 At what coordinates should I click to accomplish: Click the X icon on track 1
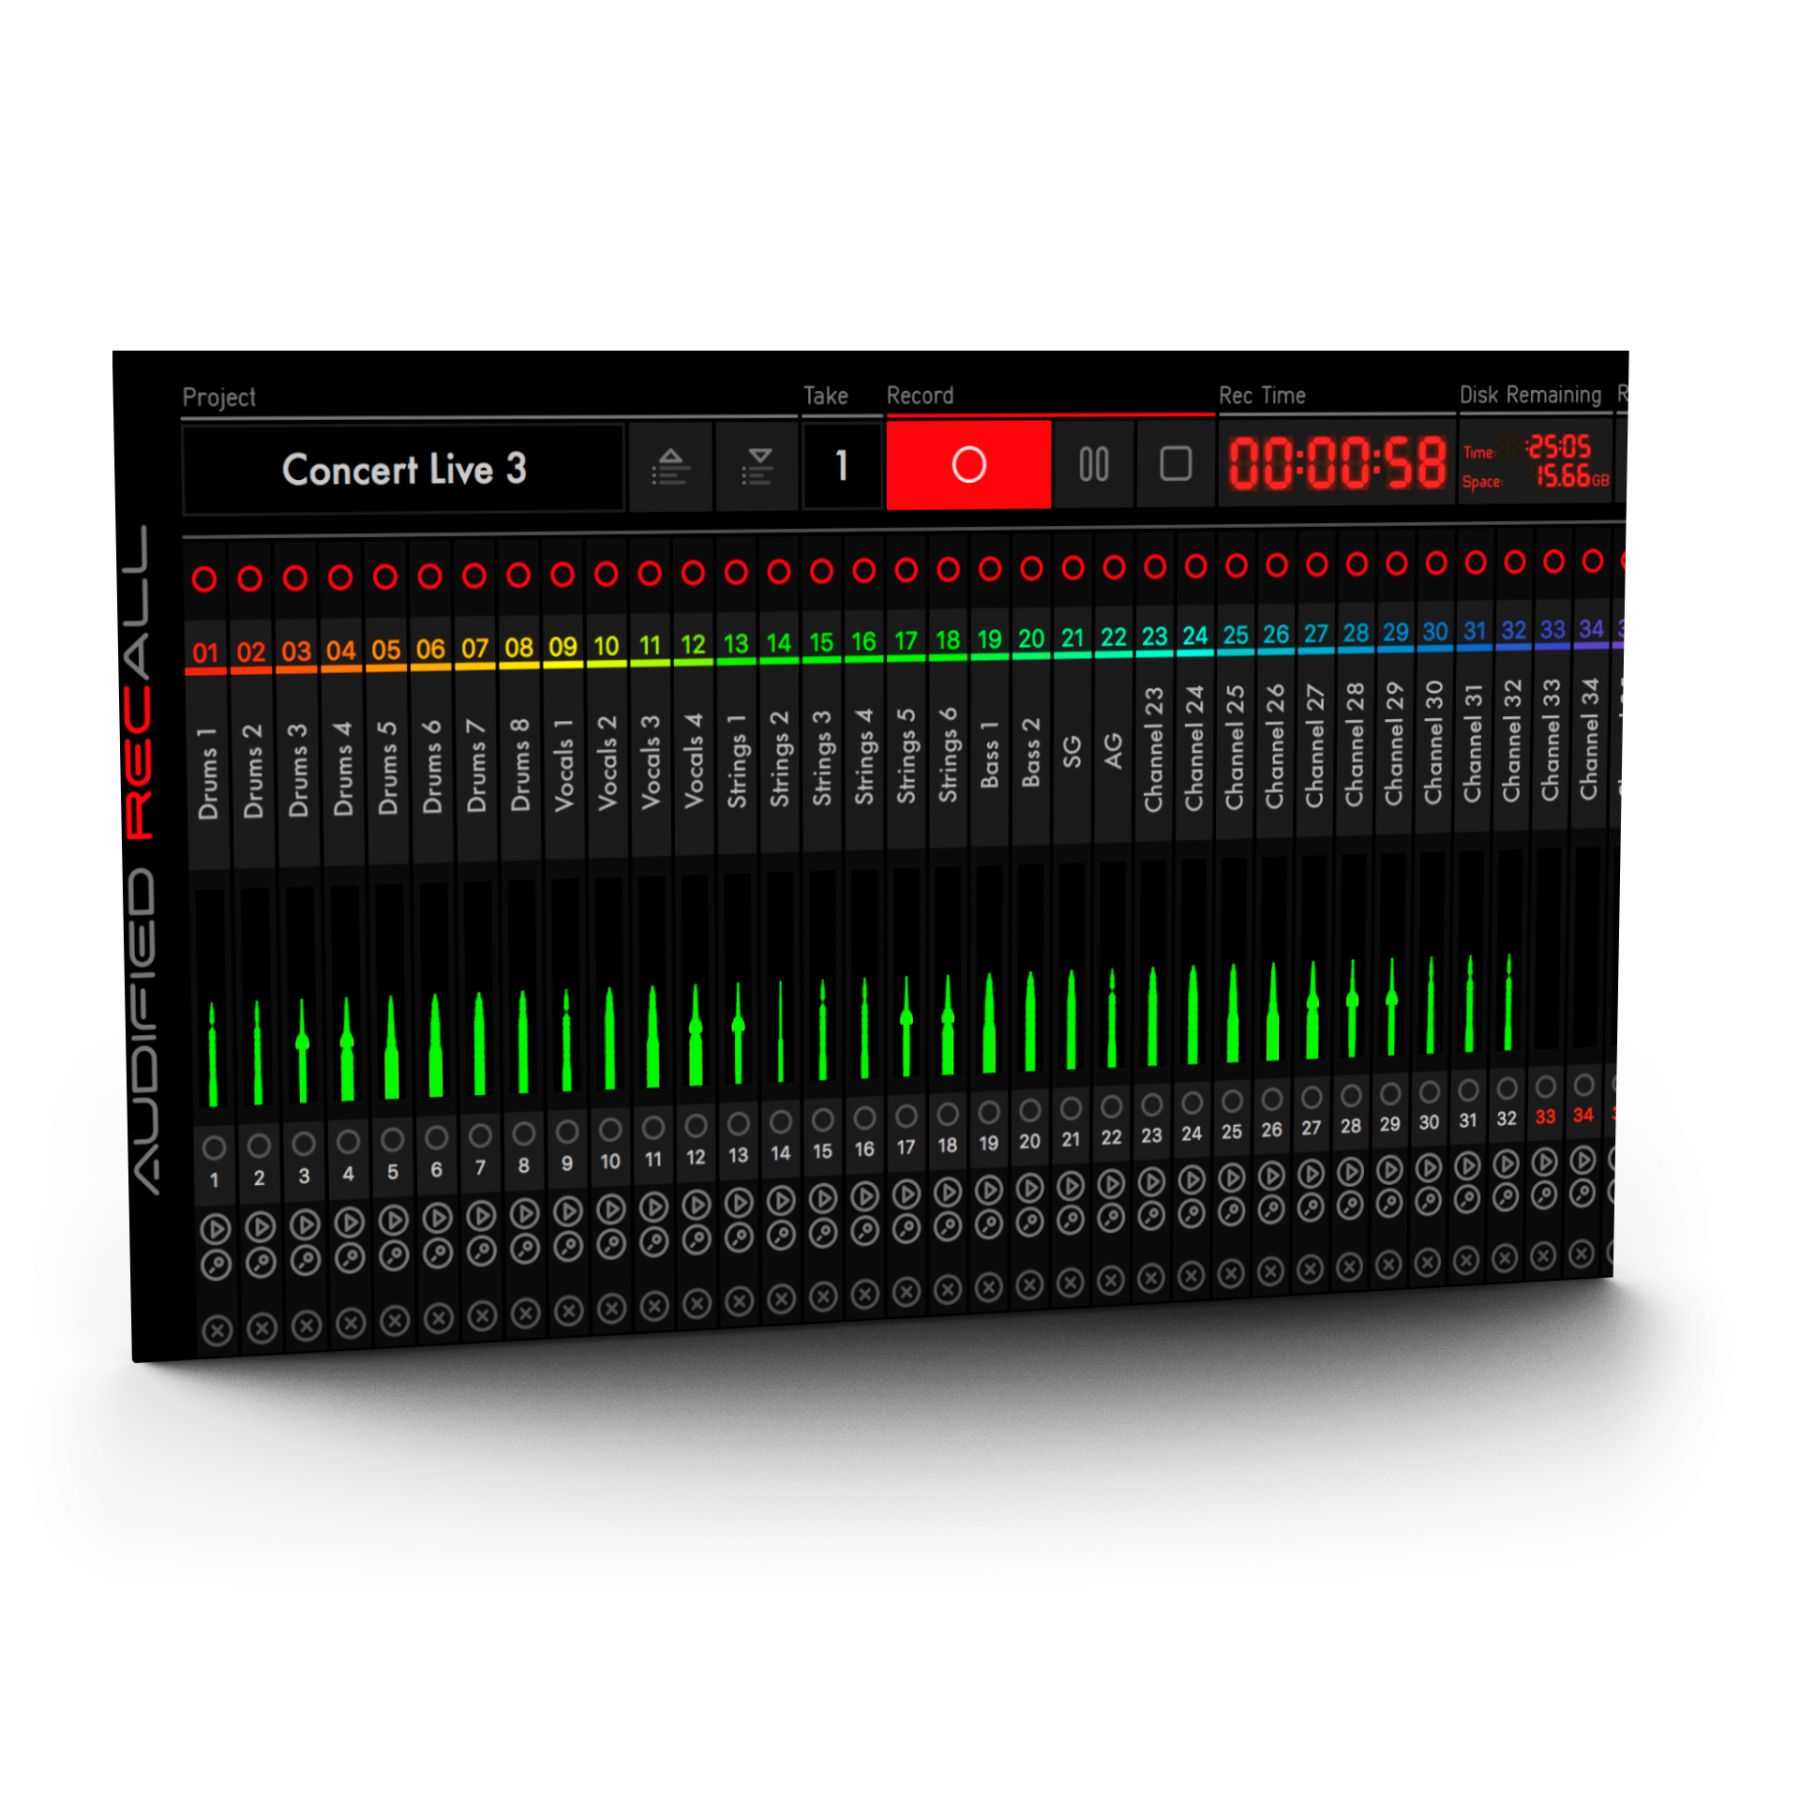coord(217,1331)
